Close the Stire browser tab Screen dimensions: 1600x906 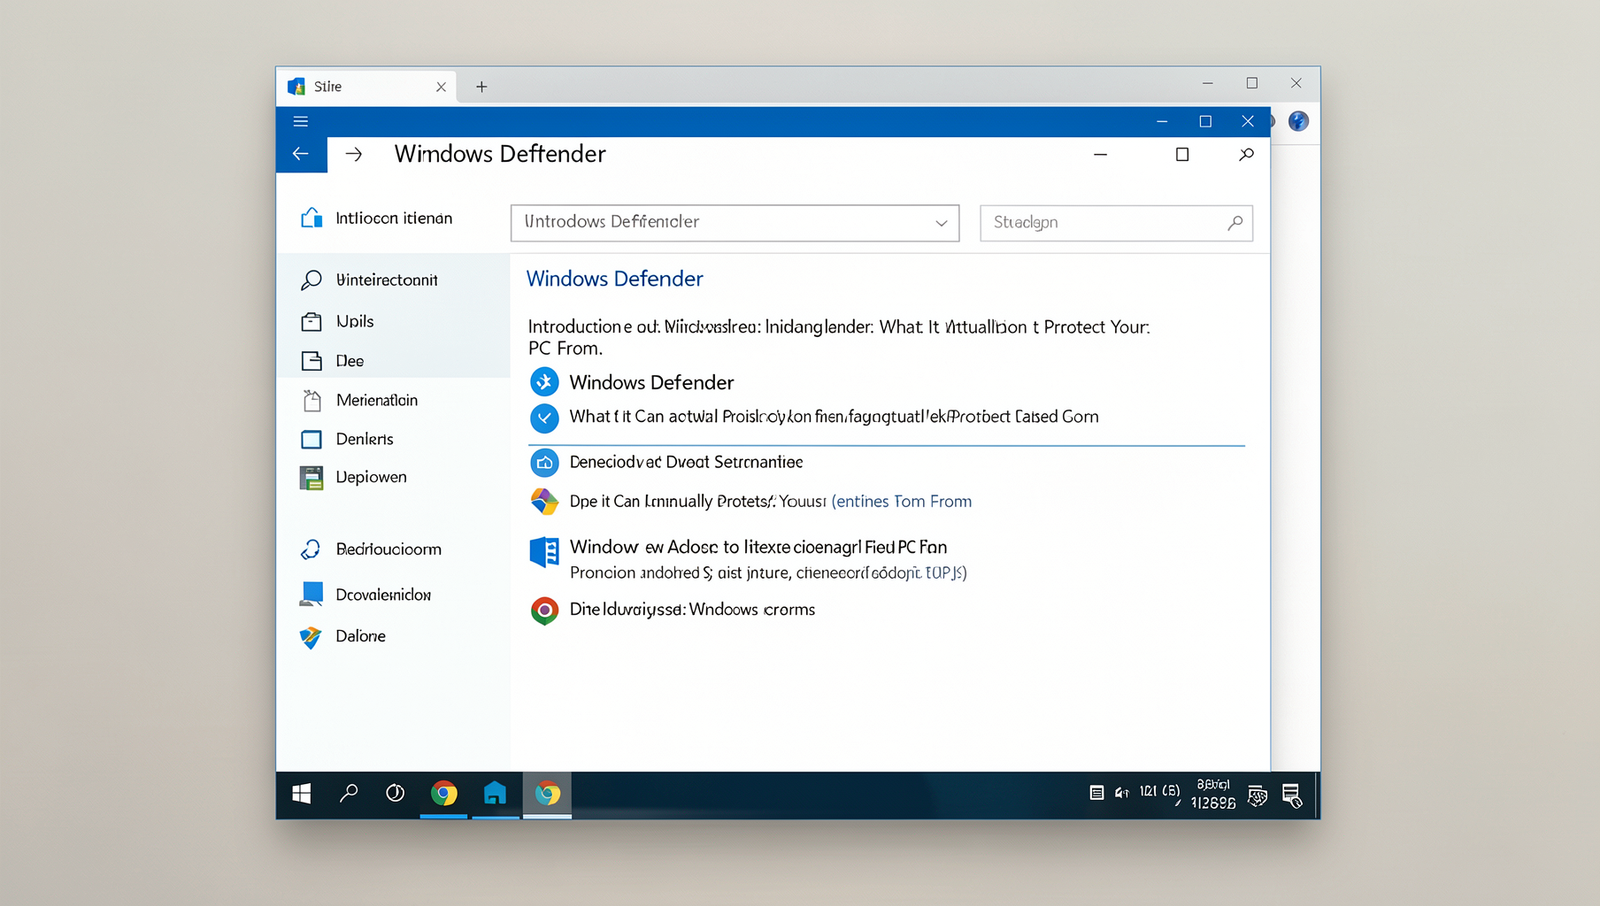441,87
